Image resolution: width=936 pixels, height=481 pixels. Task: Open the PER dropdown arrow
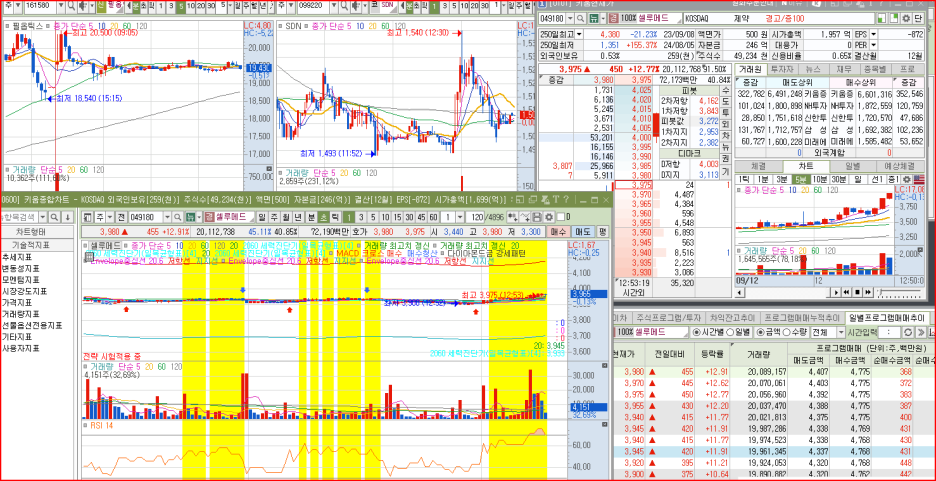point(873,44)
